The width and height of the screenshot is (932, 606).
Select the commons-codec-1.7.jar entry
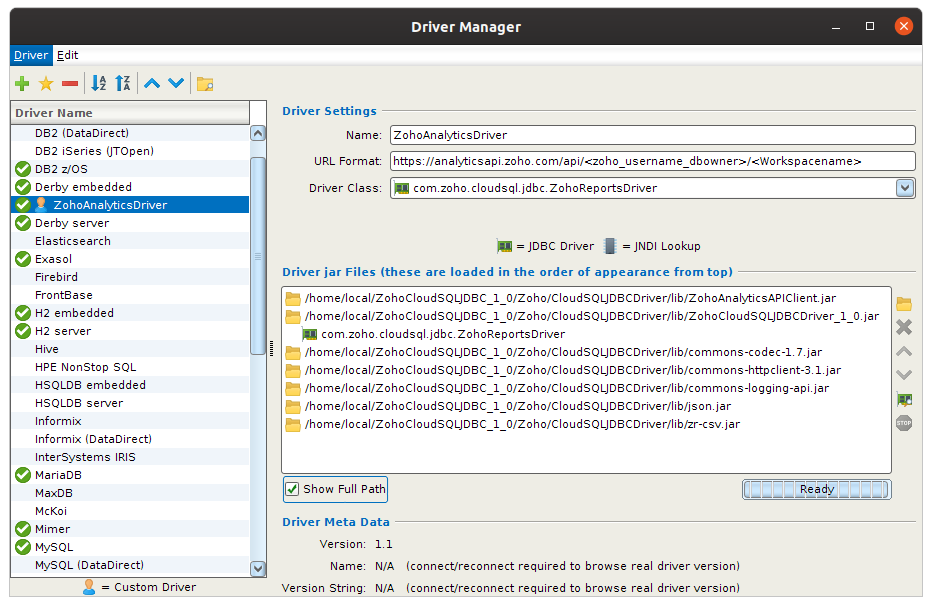point(562,352)
